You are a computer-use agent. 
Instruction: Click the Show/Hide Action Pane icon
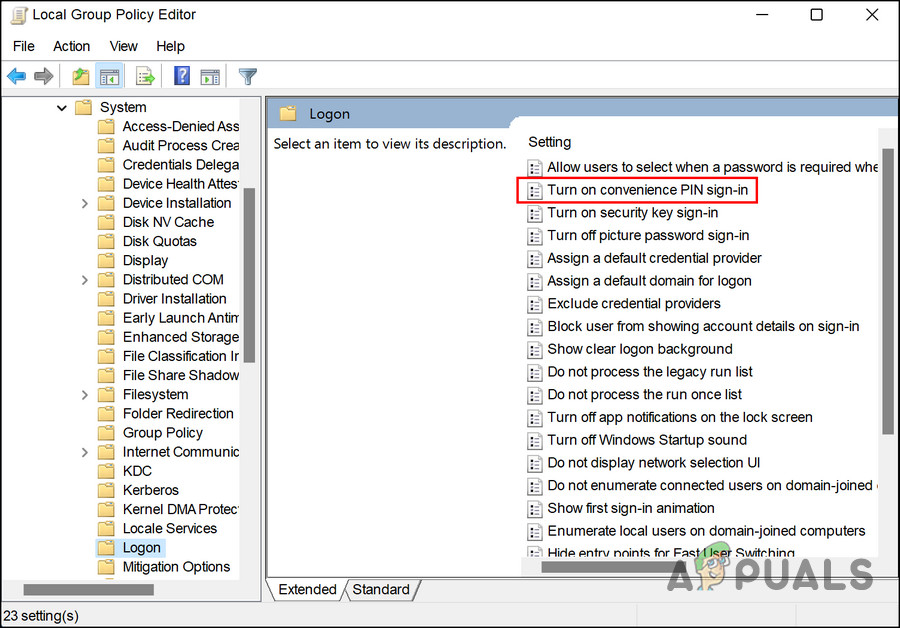pyautogui.click(x=209, y=76)
